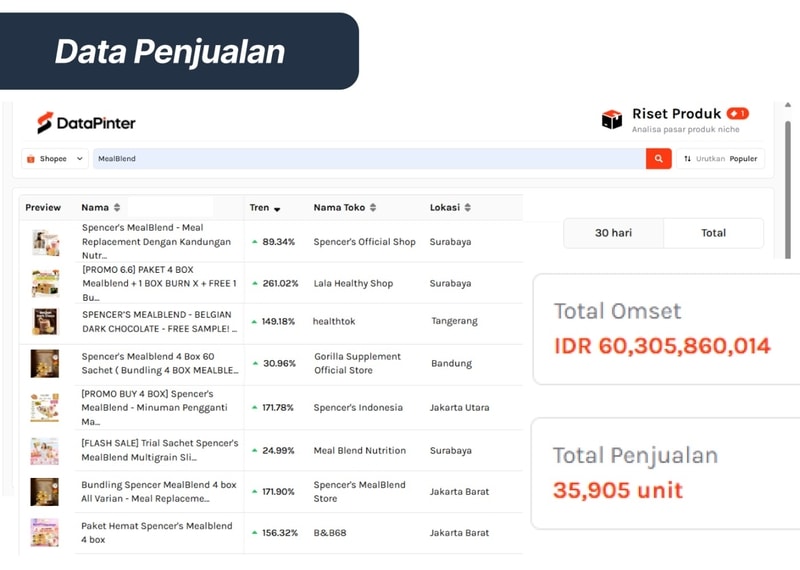Click the orange search button
The width and height of the screenshot is (800, 570).
point(658,159)
